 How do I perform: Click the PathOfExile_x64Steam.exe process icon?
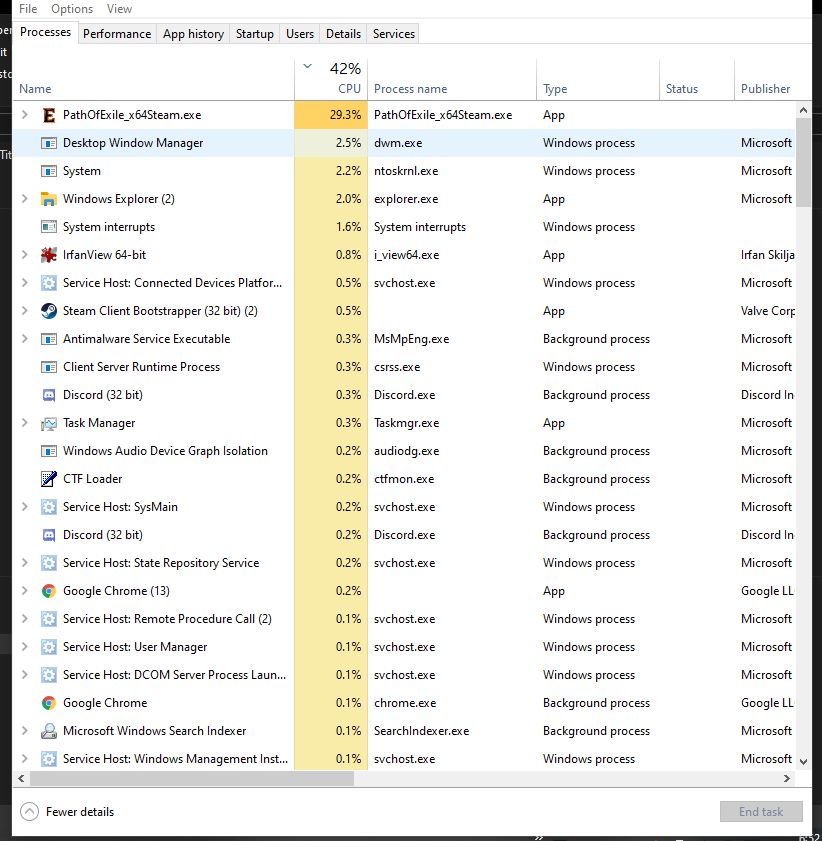(x=47, y=114)
